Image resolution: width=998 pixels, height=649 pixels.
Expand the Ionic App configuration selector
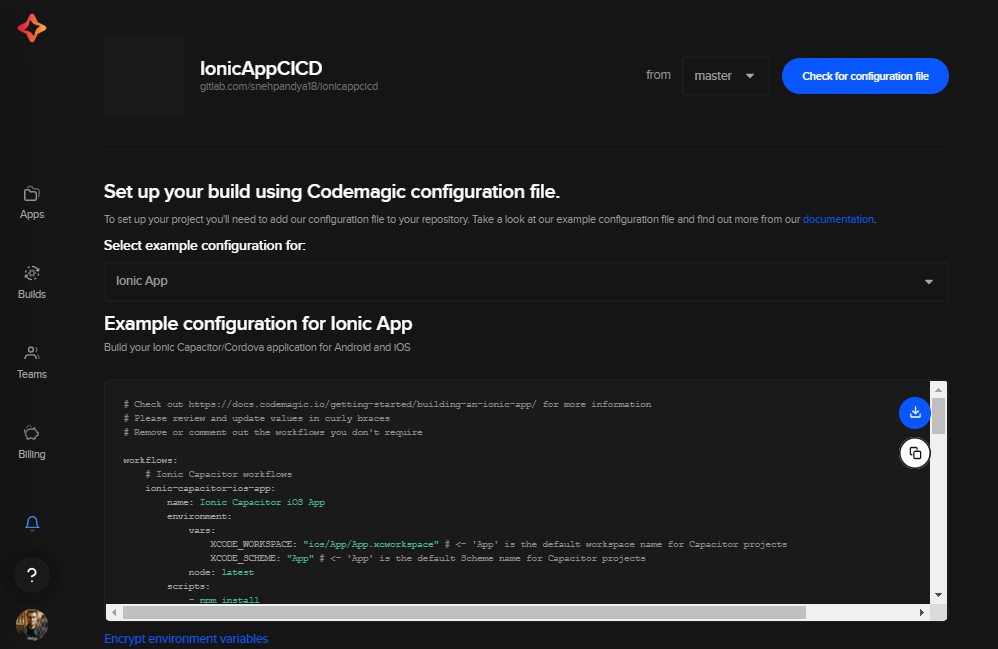click(526, 281)
